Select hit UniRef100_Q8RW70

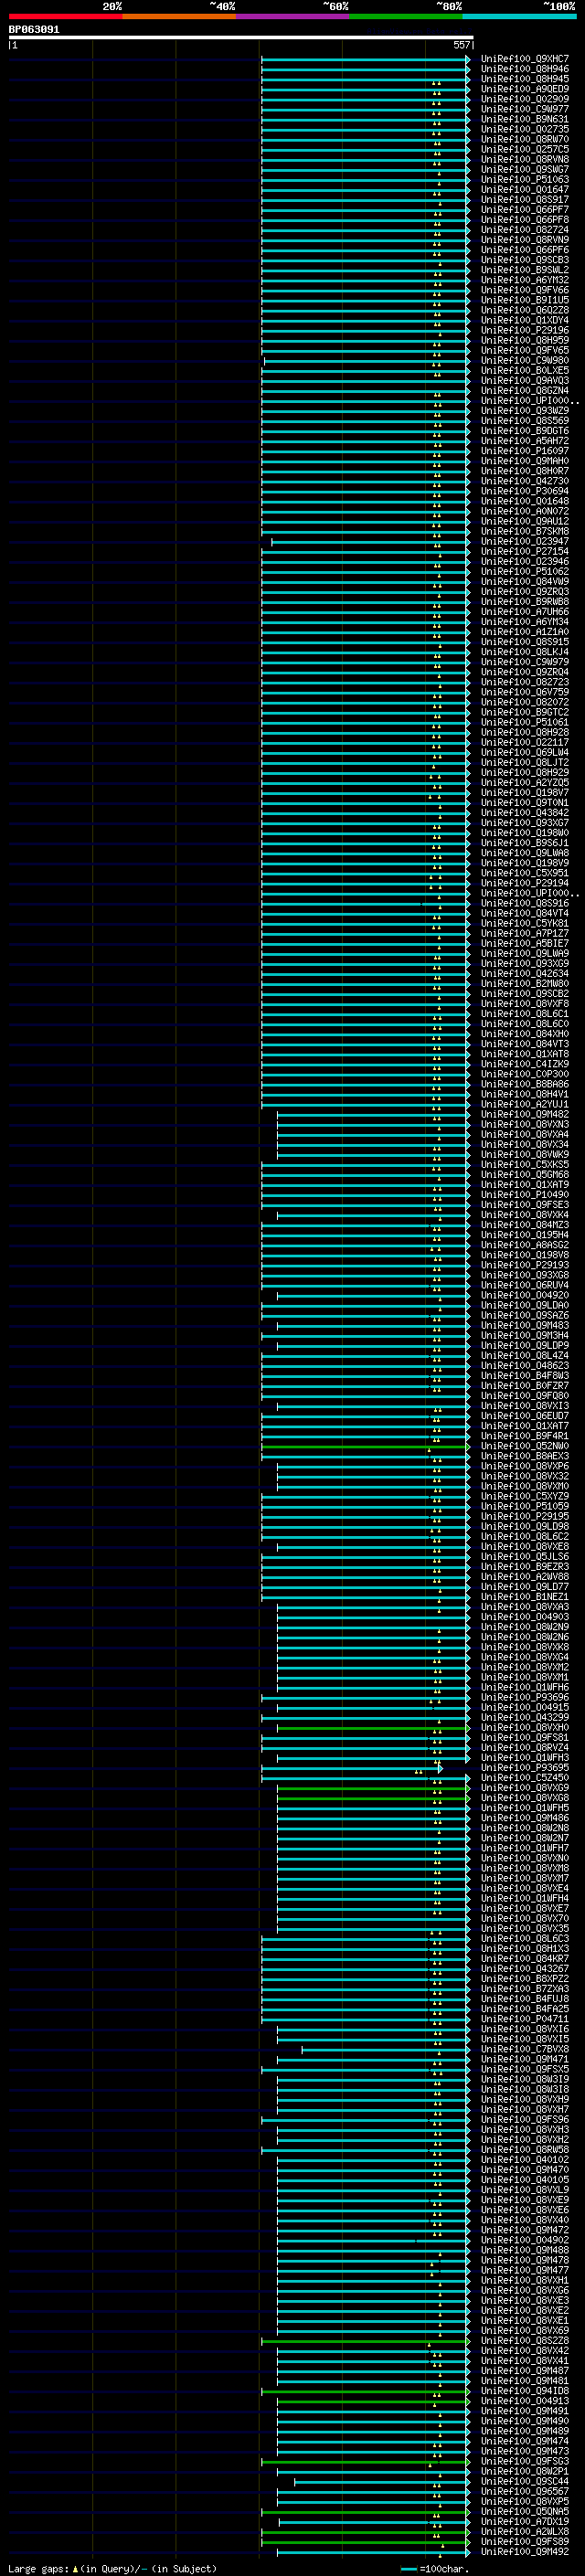(x=525, y=139)
